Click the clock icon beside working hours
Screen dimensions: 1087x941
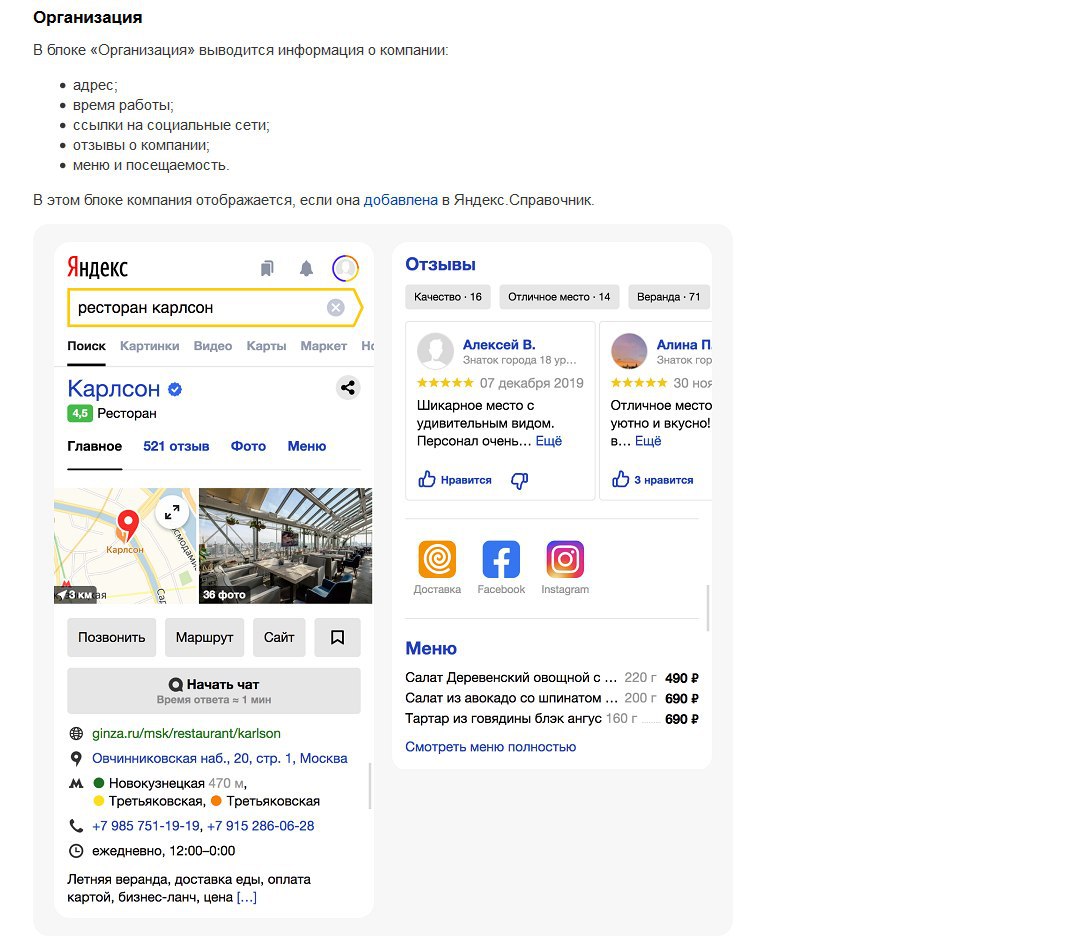click(76, 851)
